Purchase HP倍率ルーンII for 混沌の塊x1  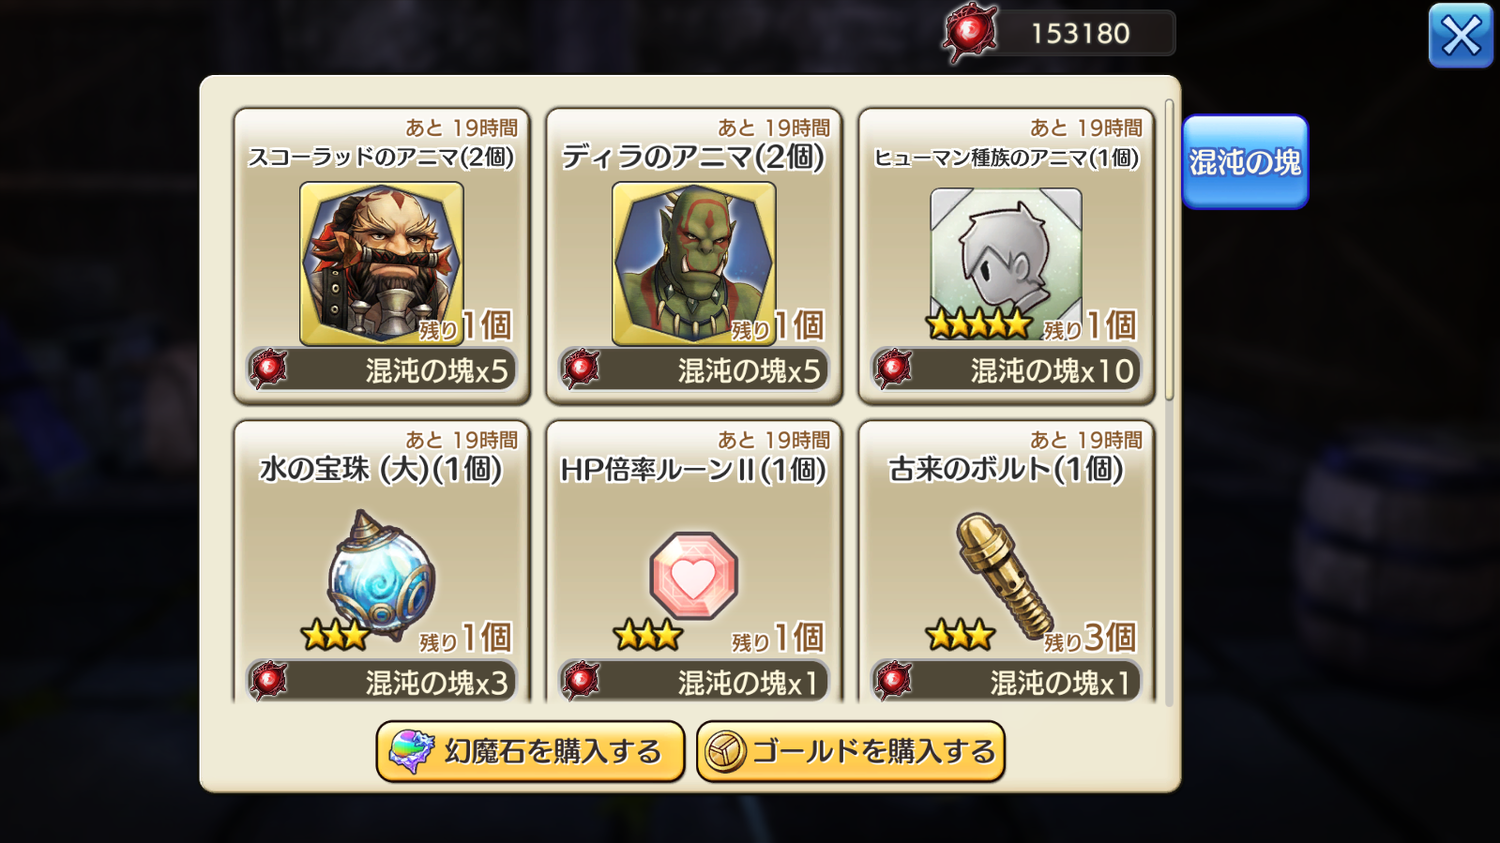coord(694,682)
